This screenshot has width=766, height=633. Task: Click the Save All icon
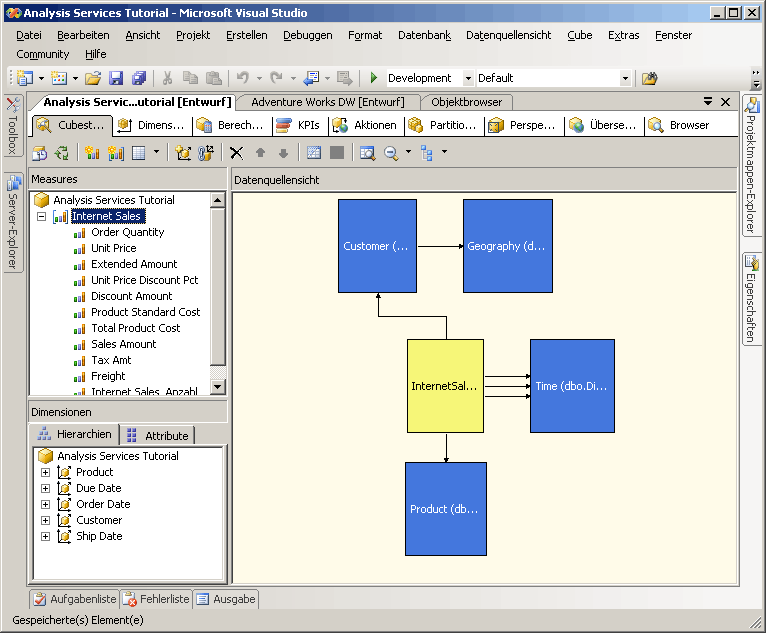(139, 78)
